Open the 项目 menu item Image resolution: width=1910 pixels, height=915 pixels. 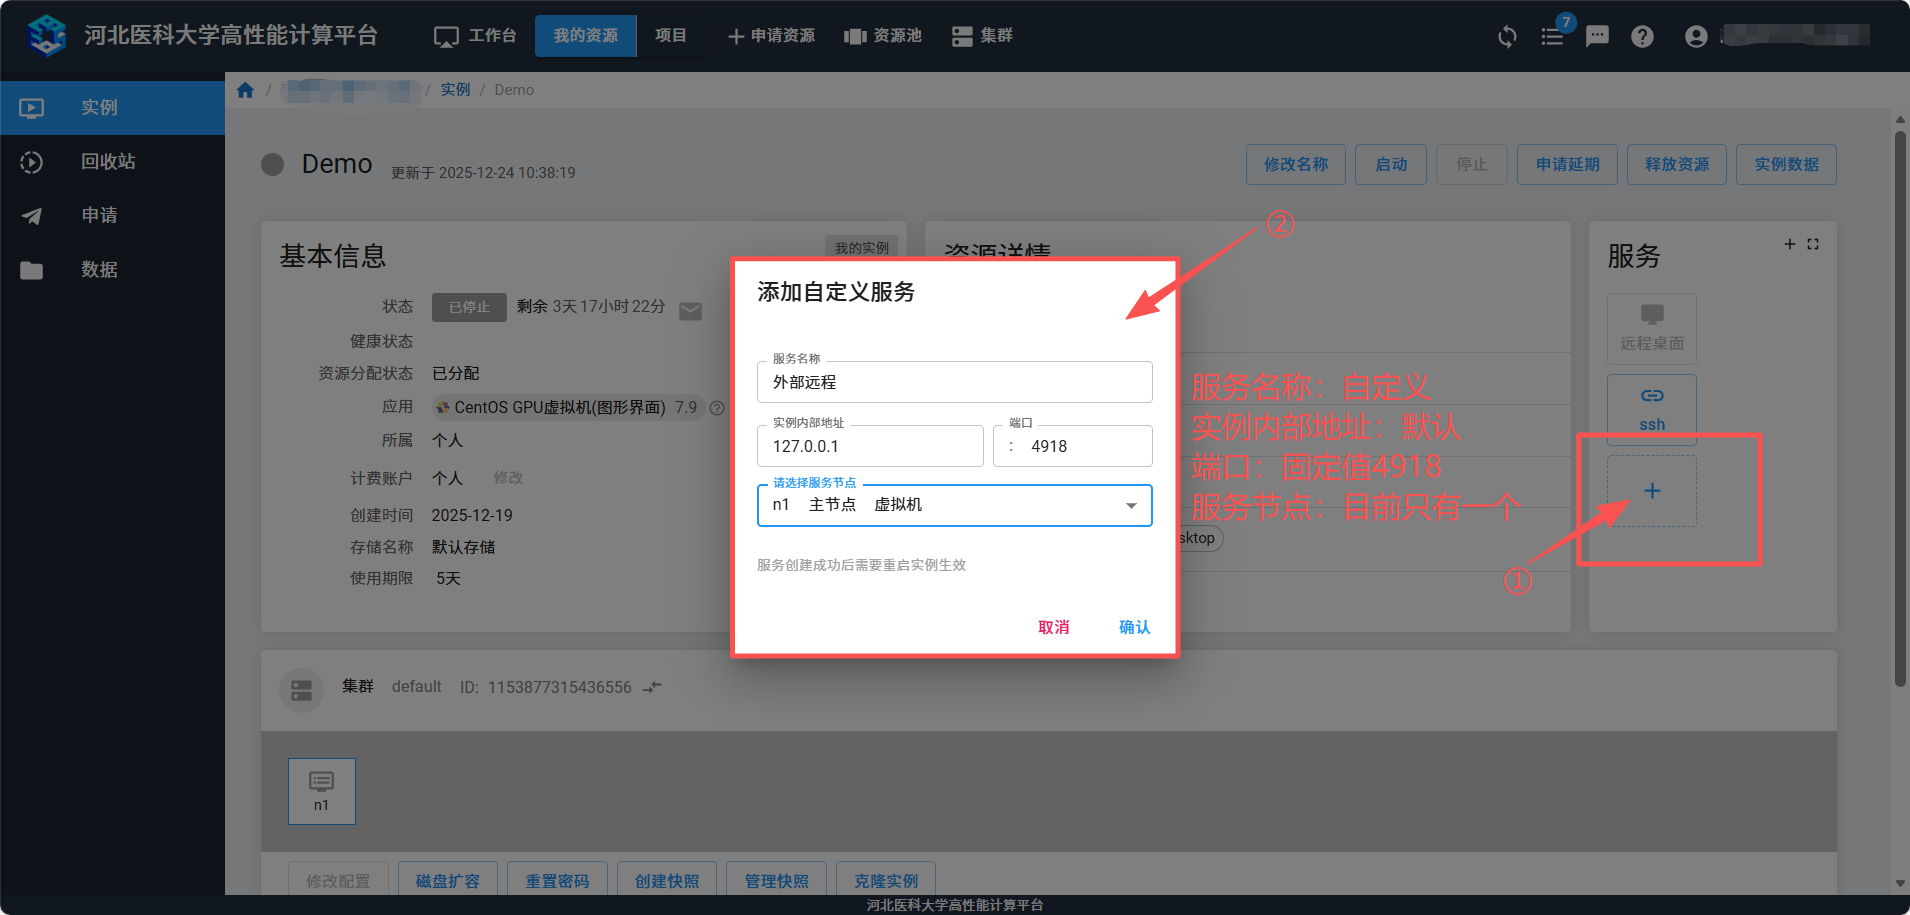(x=670, y=36)
